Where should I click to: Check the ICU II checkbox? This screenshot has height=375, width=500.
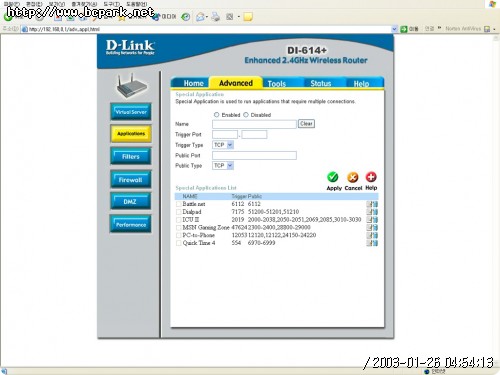click(x=179, y=220)
